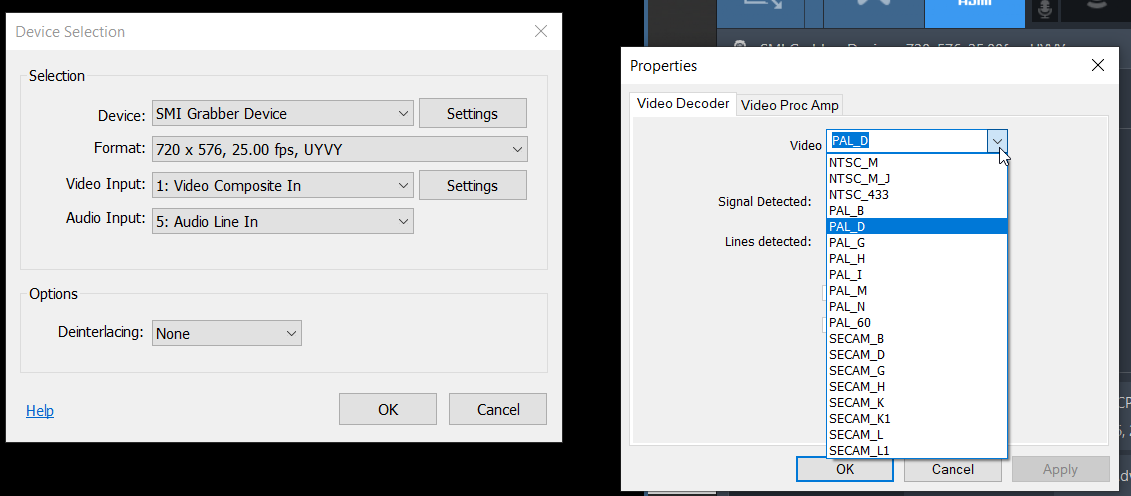
Task: Open the Help link
Action: pos(40,411)
